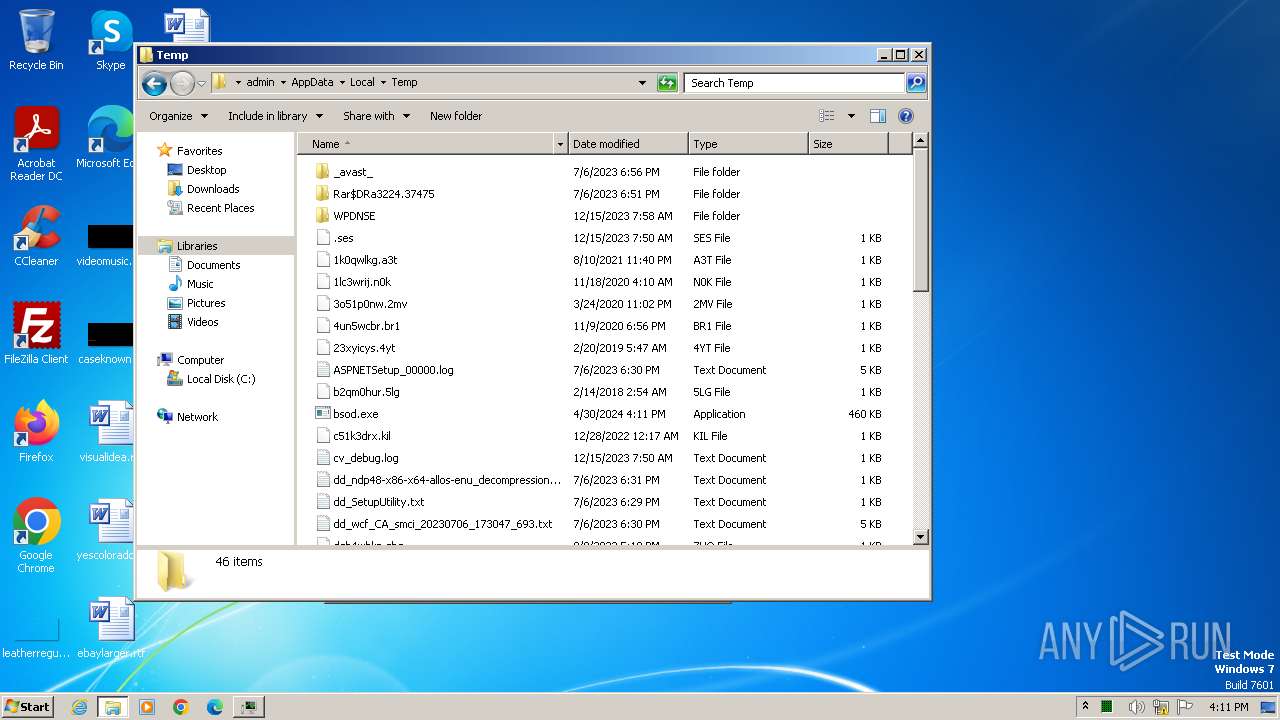This screenshot has height=720, width=1280.
Task: Open address bar history dropdown arrow
Action: click(x=642, y=83)
